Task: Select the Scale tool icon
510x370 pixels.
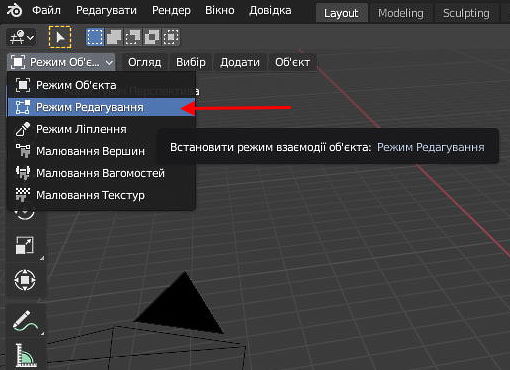Action: coord(25,246)
